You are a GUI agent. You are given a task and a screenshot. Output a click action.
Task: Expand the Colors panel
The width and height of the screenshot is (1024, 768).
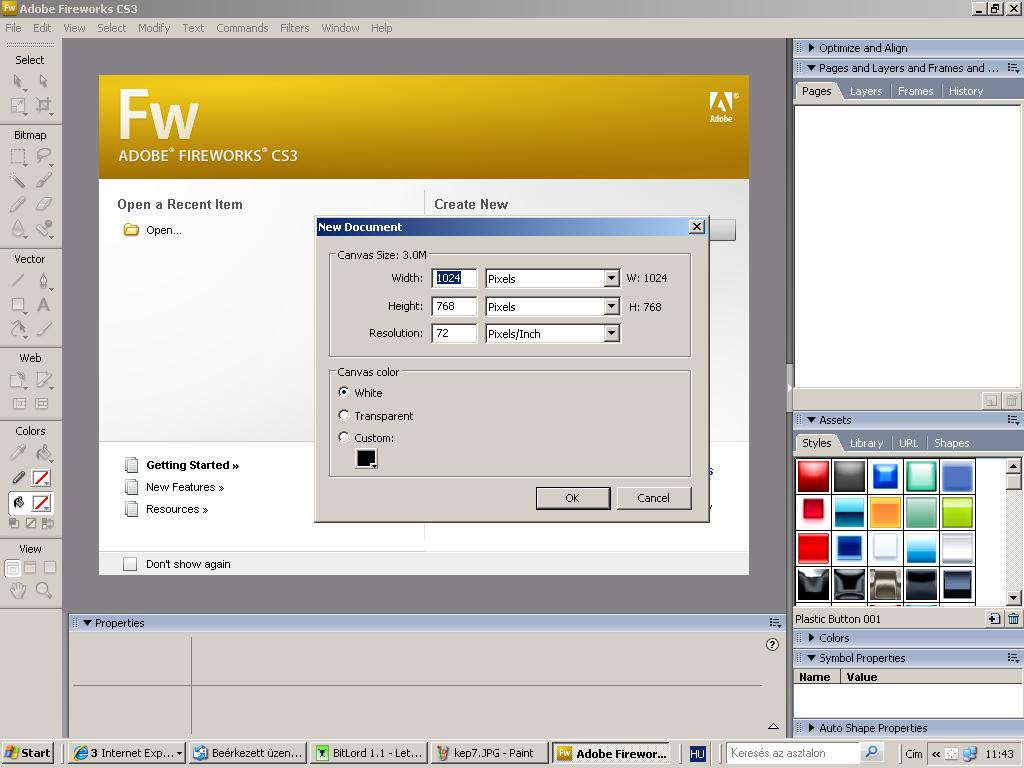point(811,638)
